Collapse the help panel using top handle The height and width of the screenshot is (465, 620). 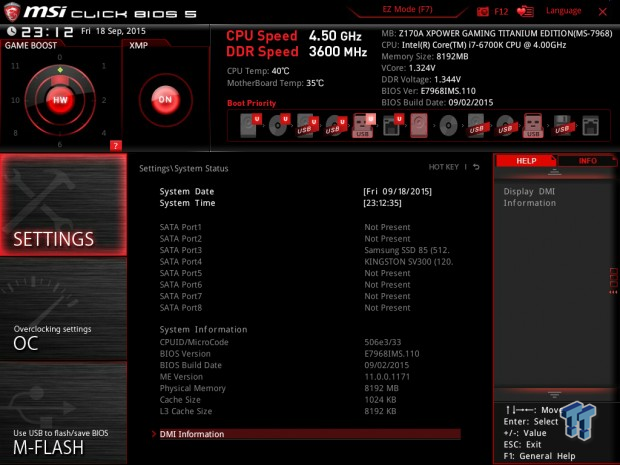click(554, 172)
